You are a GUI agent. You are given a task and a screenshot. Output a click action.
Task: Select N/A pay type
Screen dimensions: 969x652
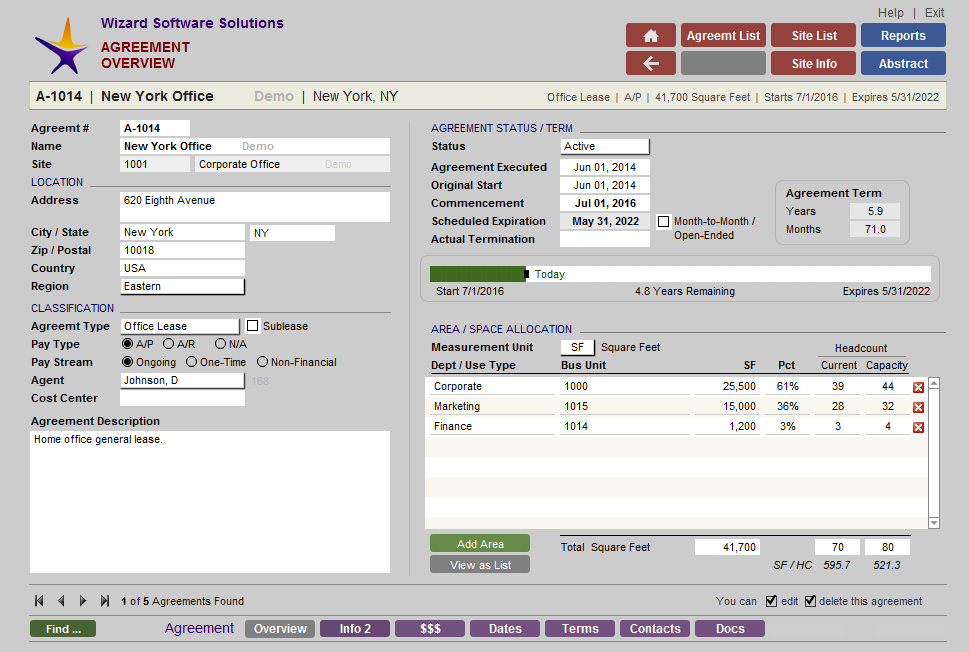coord(220,344)
